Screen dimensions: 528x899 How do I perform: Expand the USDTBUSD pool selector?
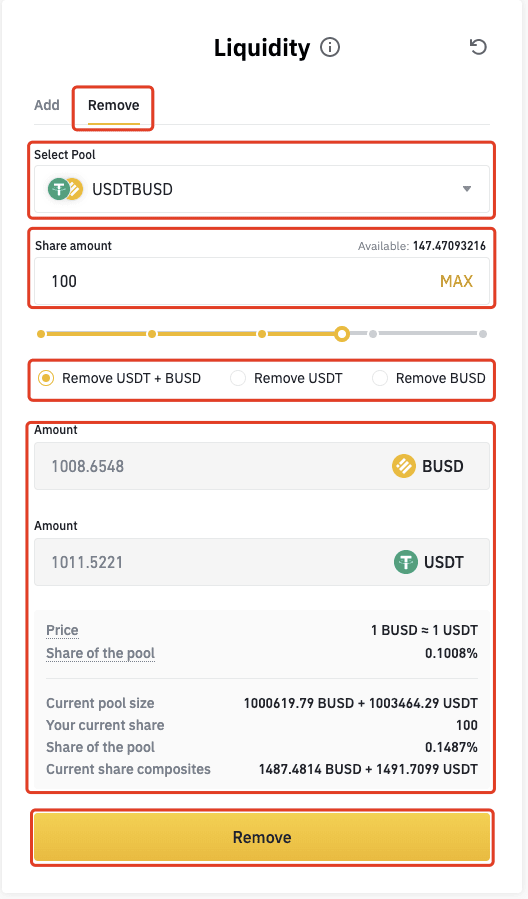point(261,189)
